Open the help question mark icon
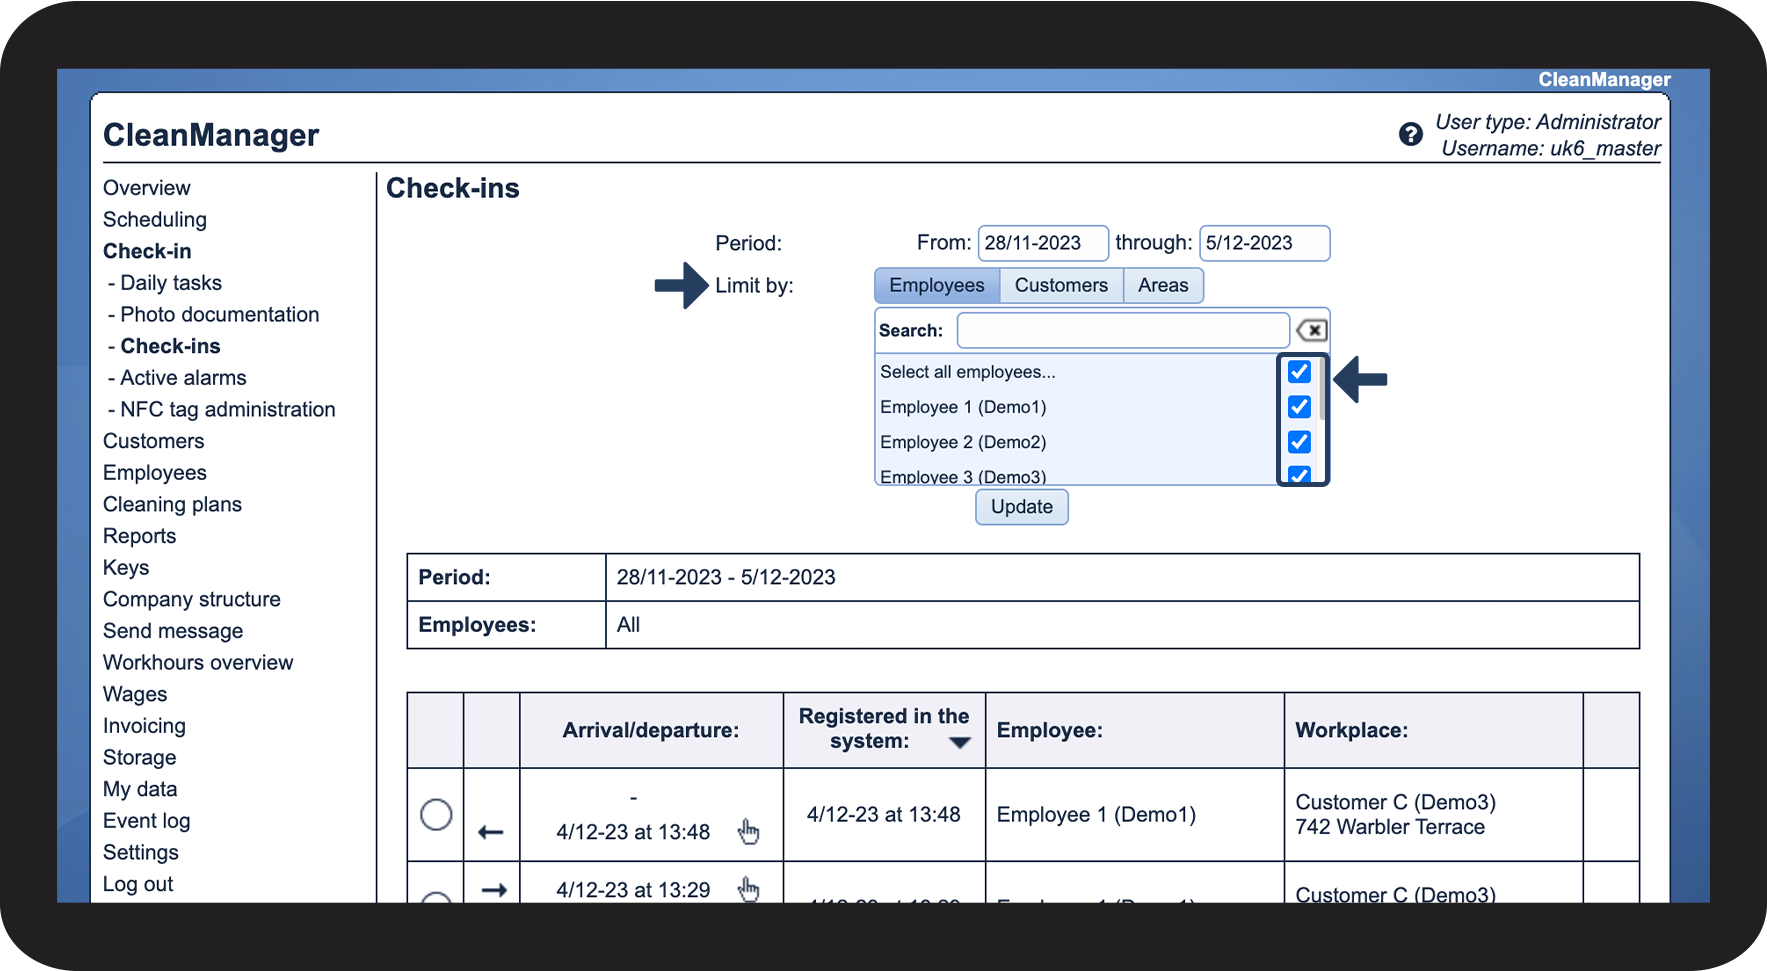Image resolution: width=1767 pixels, height=971 pixels. [1410, 134]
